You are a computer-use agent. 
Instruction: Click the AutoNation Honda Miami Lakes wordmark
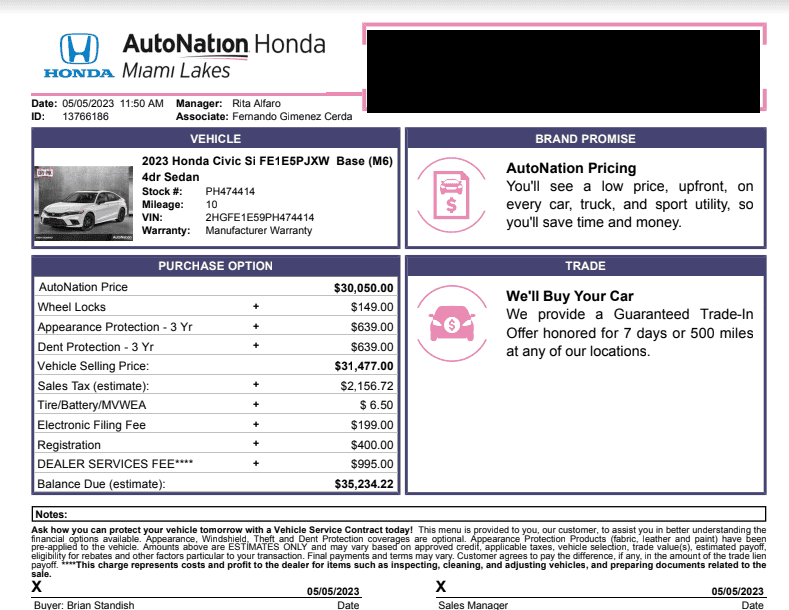pos(224,55)
